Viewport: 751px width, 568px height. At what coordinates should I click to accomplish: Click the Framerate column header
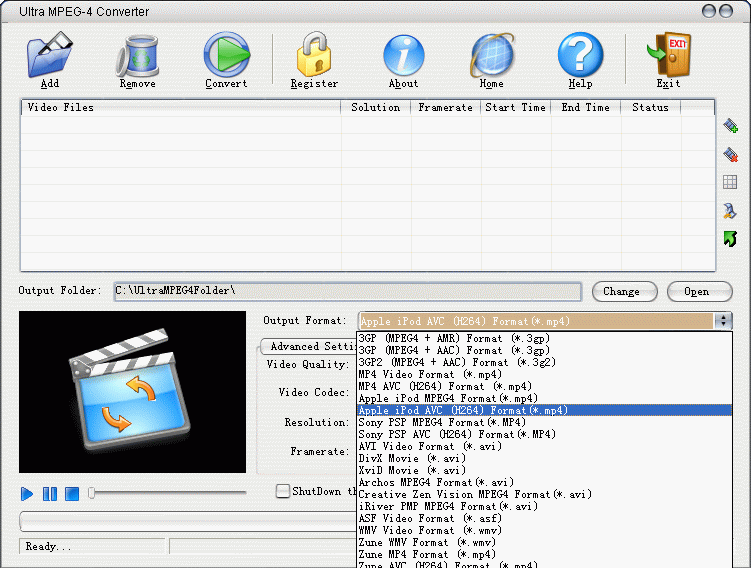(445, 107)
